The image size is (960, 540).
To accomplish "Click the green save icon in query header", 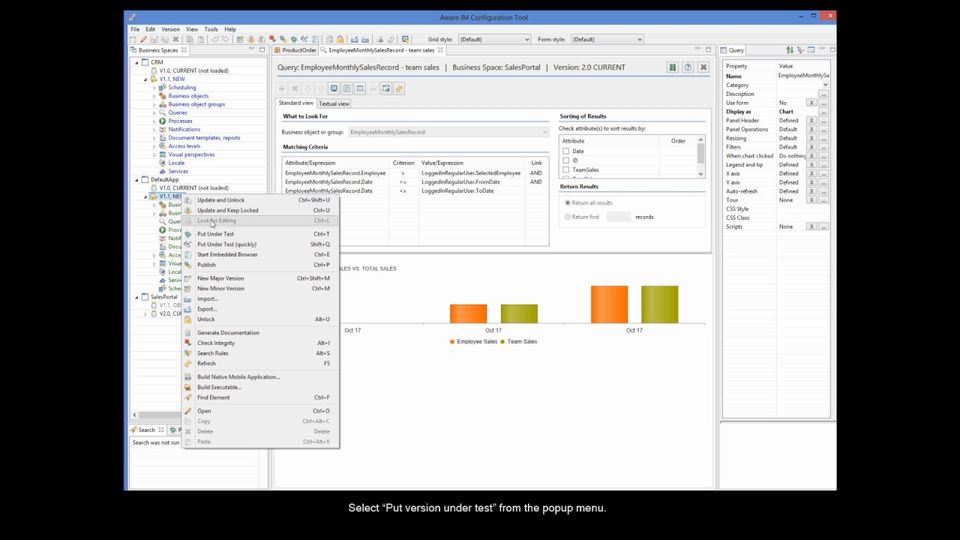I will [672, 67].
